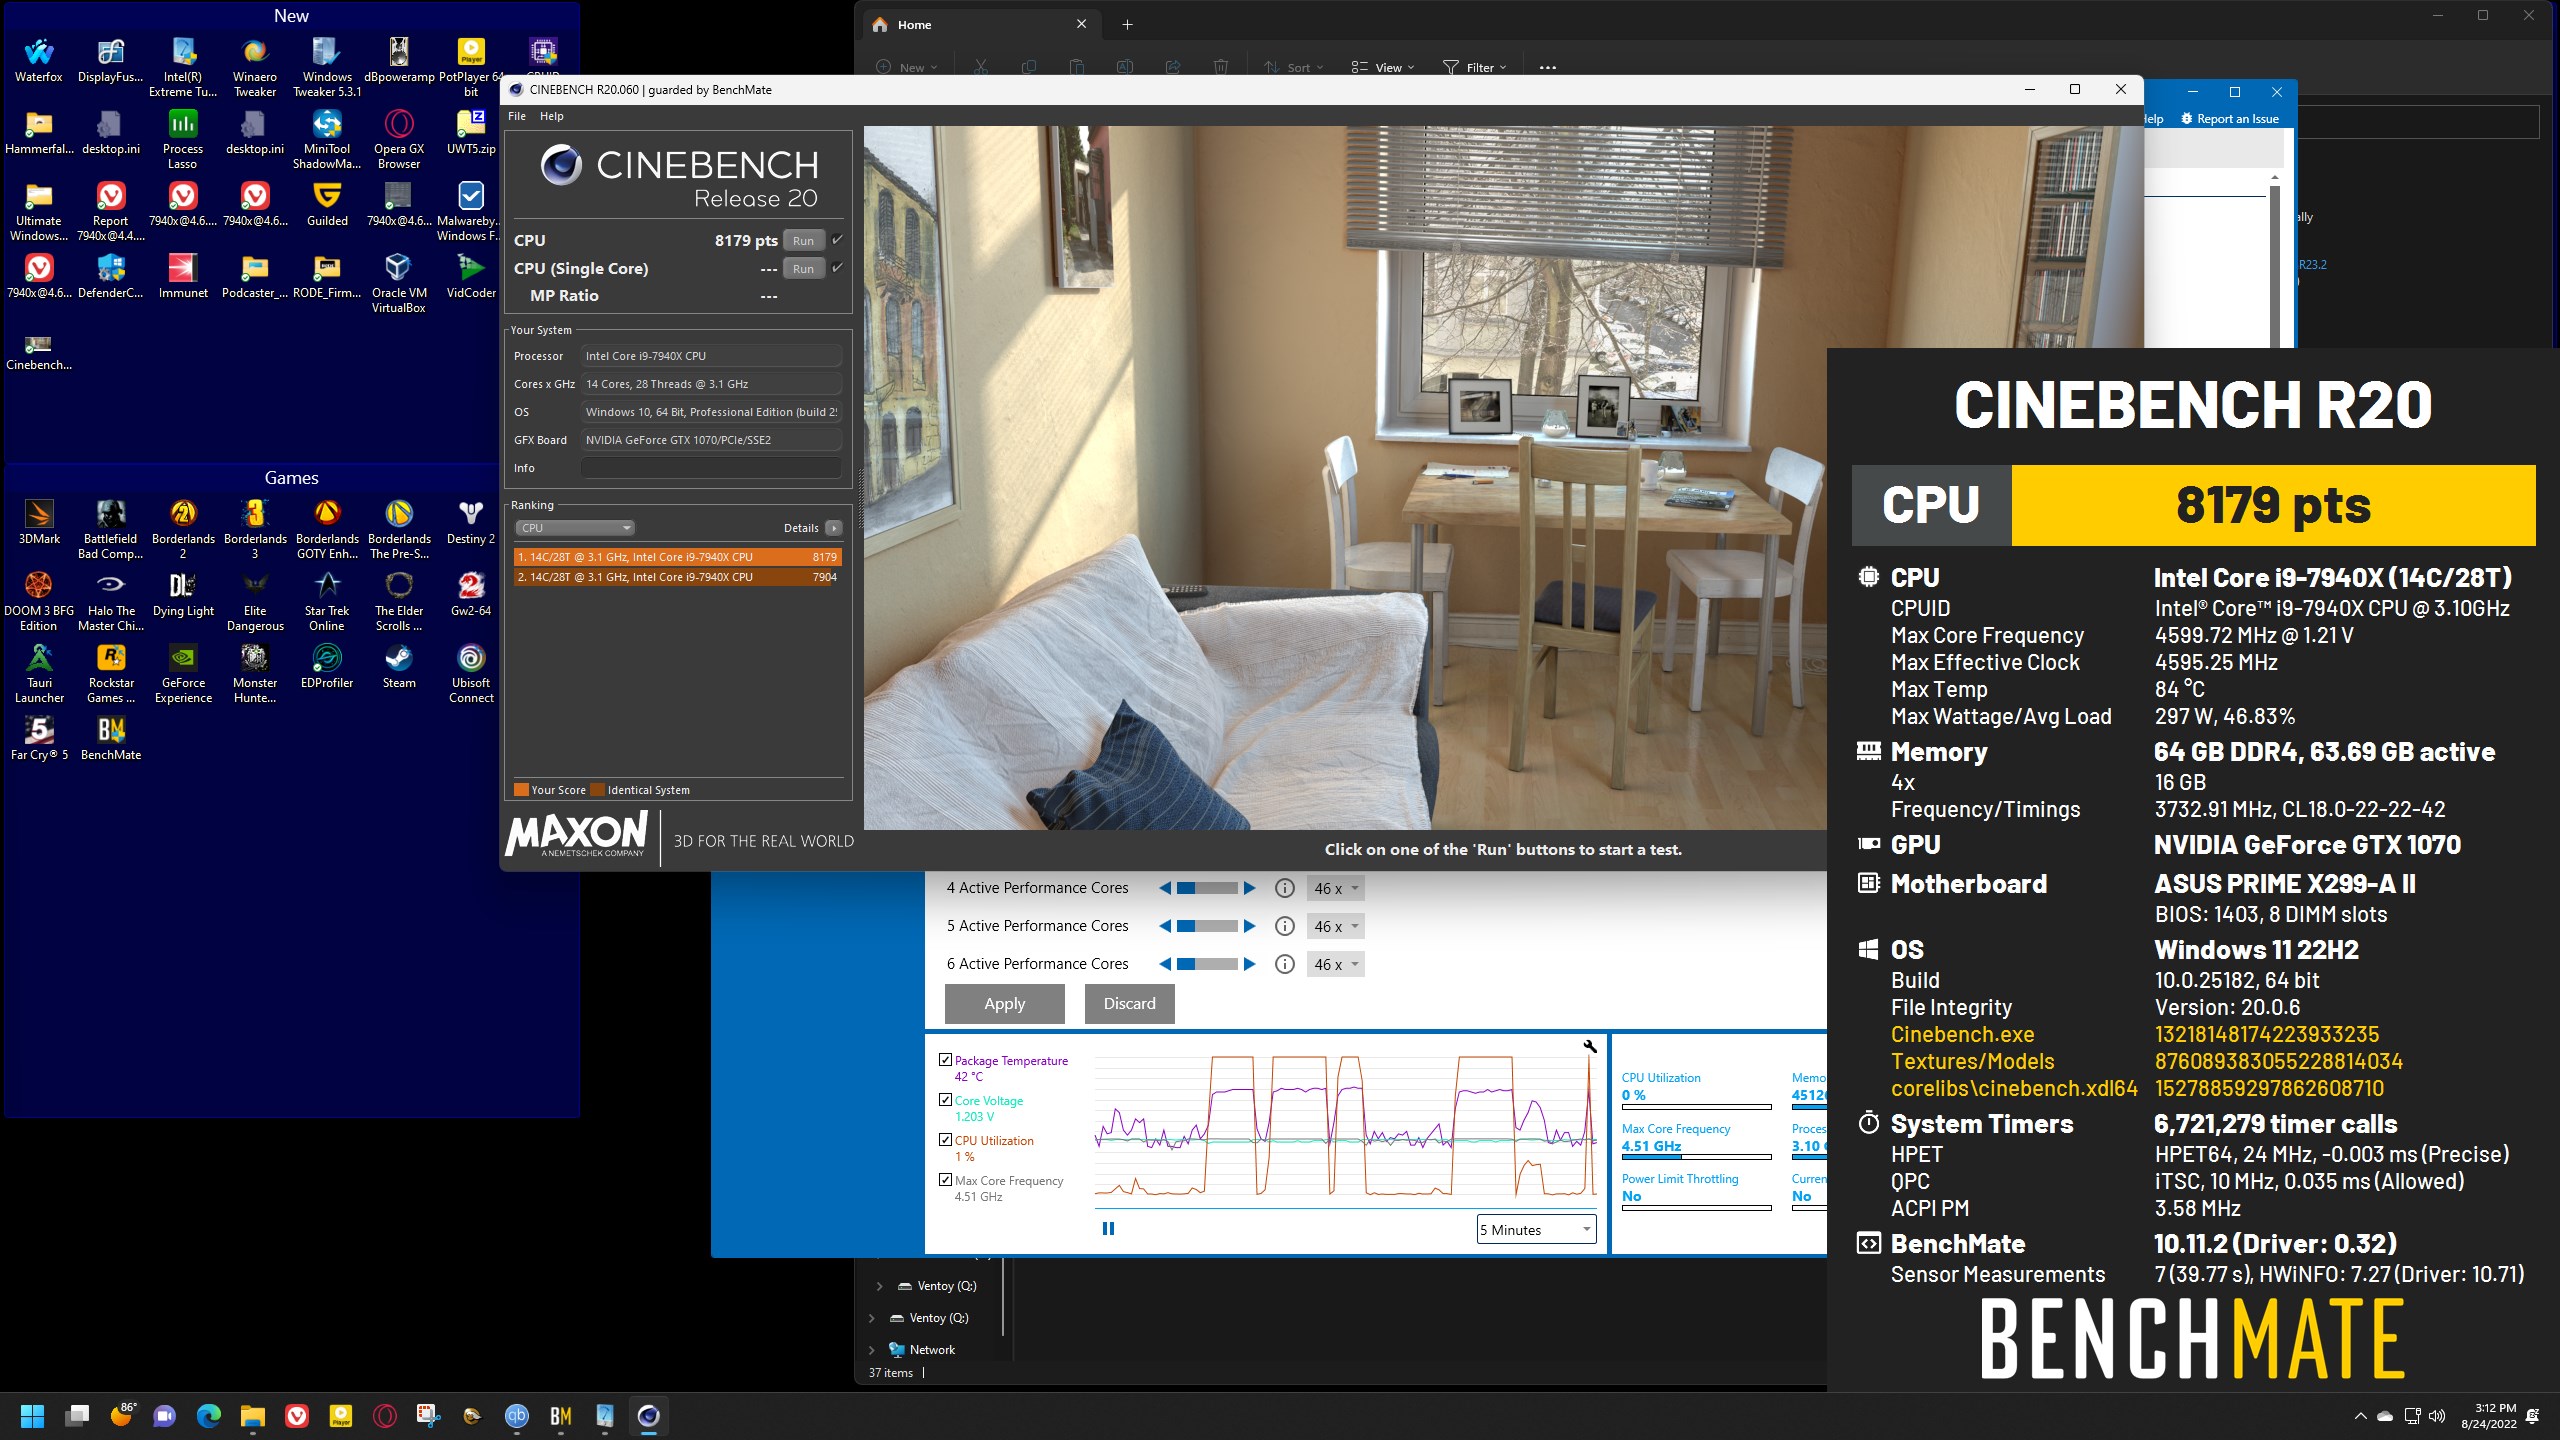Select the Dying Light game icon
Image resolution: width=2560 pixels, height=1440 pixels.
[183, 594]
